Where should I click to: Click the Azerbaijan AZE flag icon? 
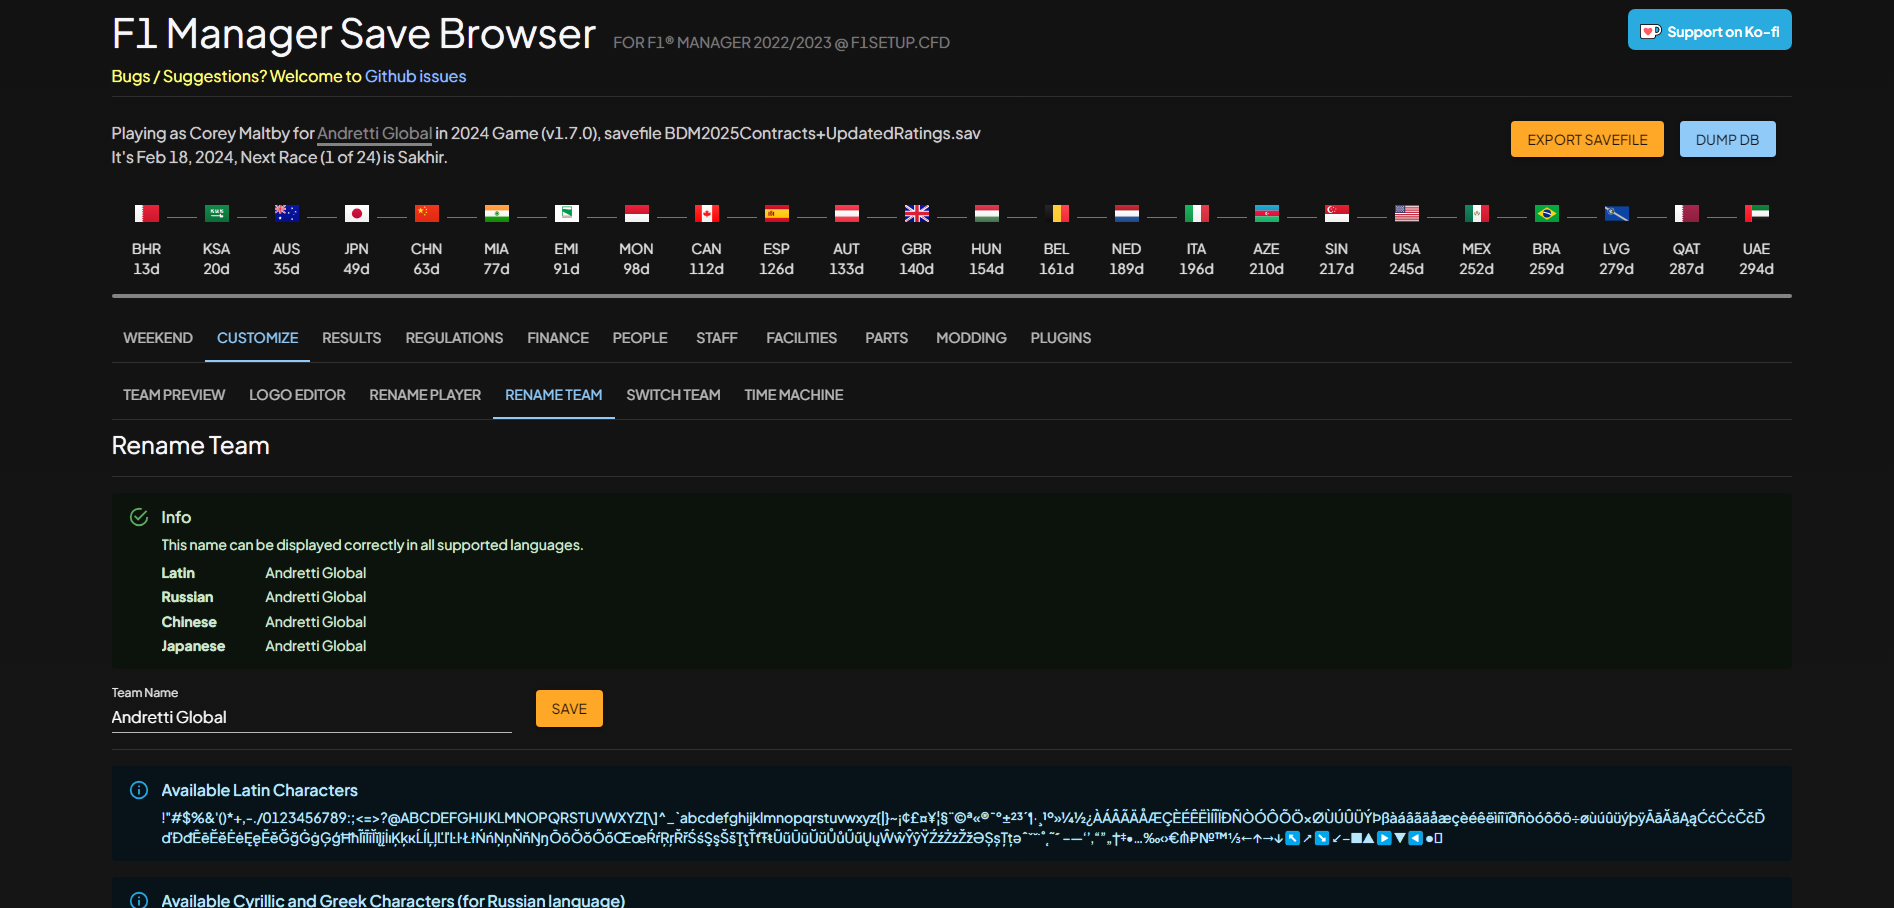pyautogui.click(x=1266, y=213)
